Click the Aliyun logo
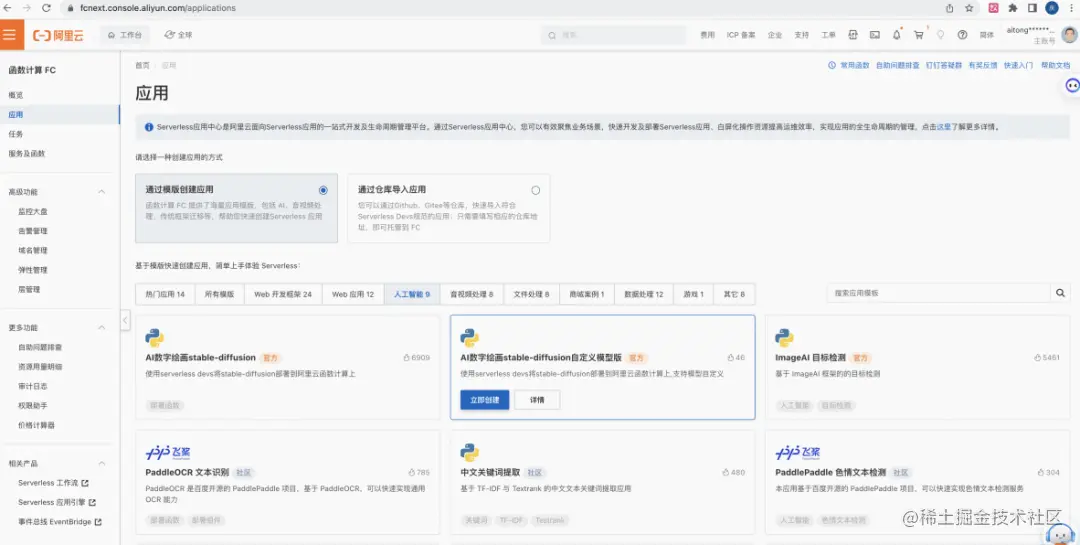The image size is (1080, 545). coord(59,35)
